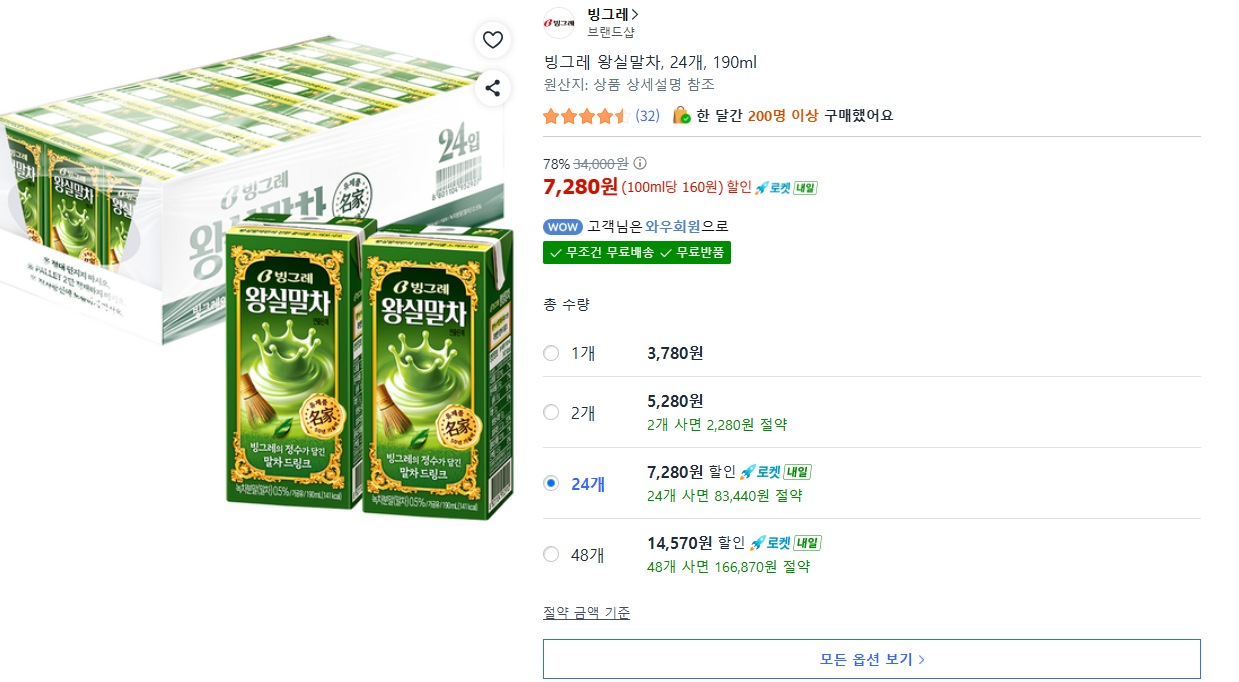Click the Binggrae brand logo icon
The height and width of the screenshot is (682, 1239).
[559, 23]
